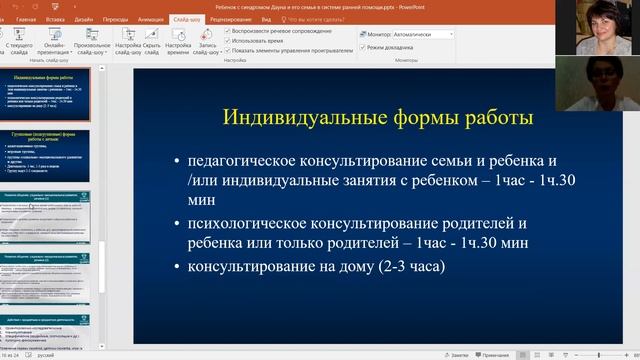Open the Переходы ribbon tab

tap(115, 19)
